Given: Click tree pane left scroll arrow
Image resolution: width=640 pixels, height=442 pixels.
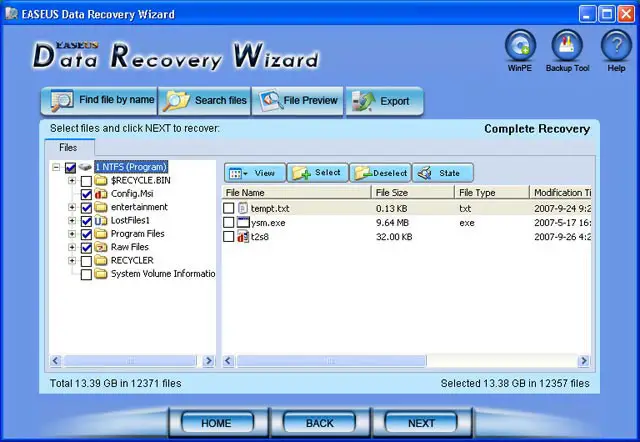Looking at the screenshot, I should (x=56, y=361).
